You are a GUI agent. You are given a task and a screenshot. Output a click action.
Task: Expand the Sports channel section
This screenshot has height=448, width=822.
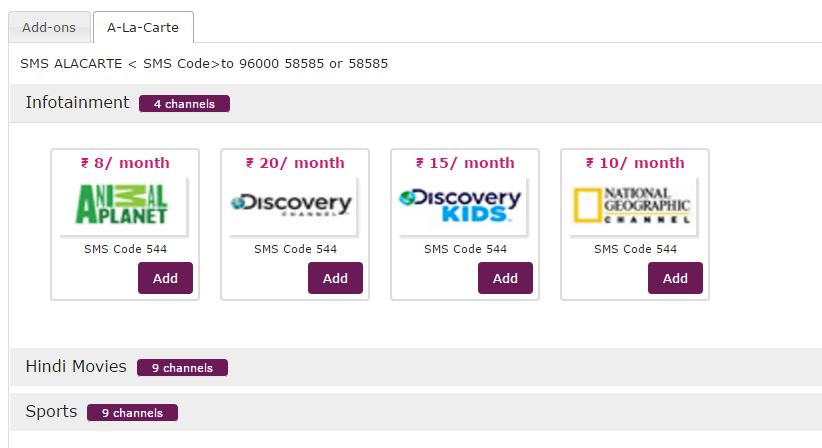pyautogui.click(x=51, y=412)
